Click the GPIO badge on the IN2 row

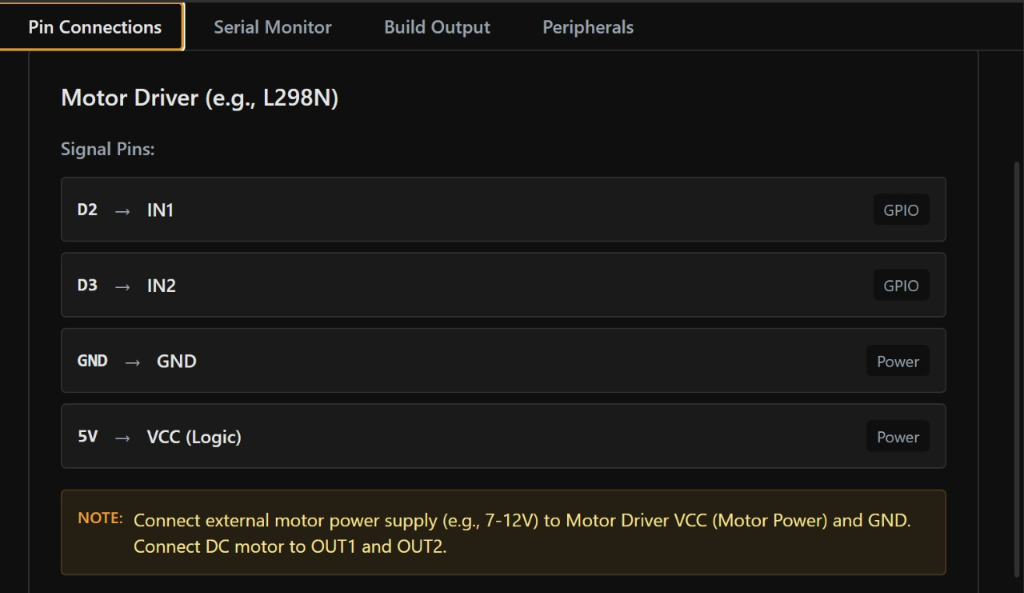pyautogui.click(x=900, y=286)
